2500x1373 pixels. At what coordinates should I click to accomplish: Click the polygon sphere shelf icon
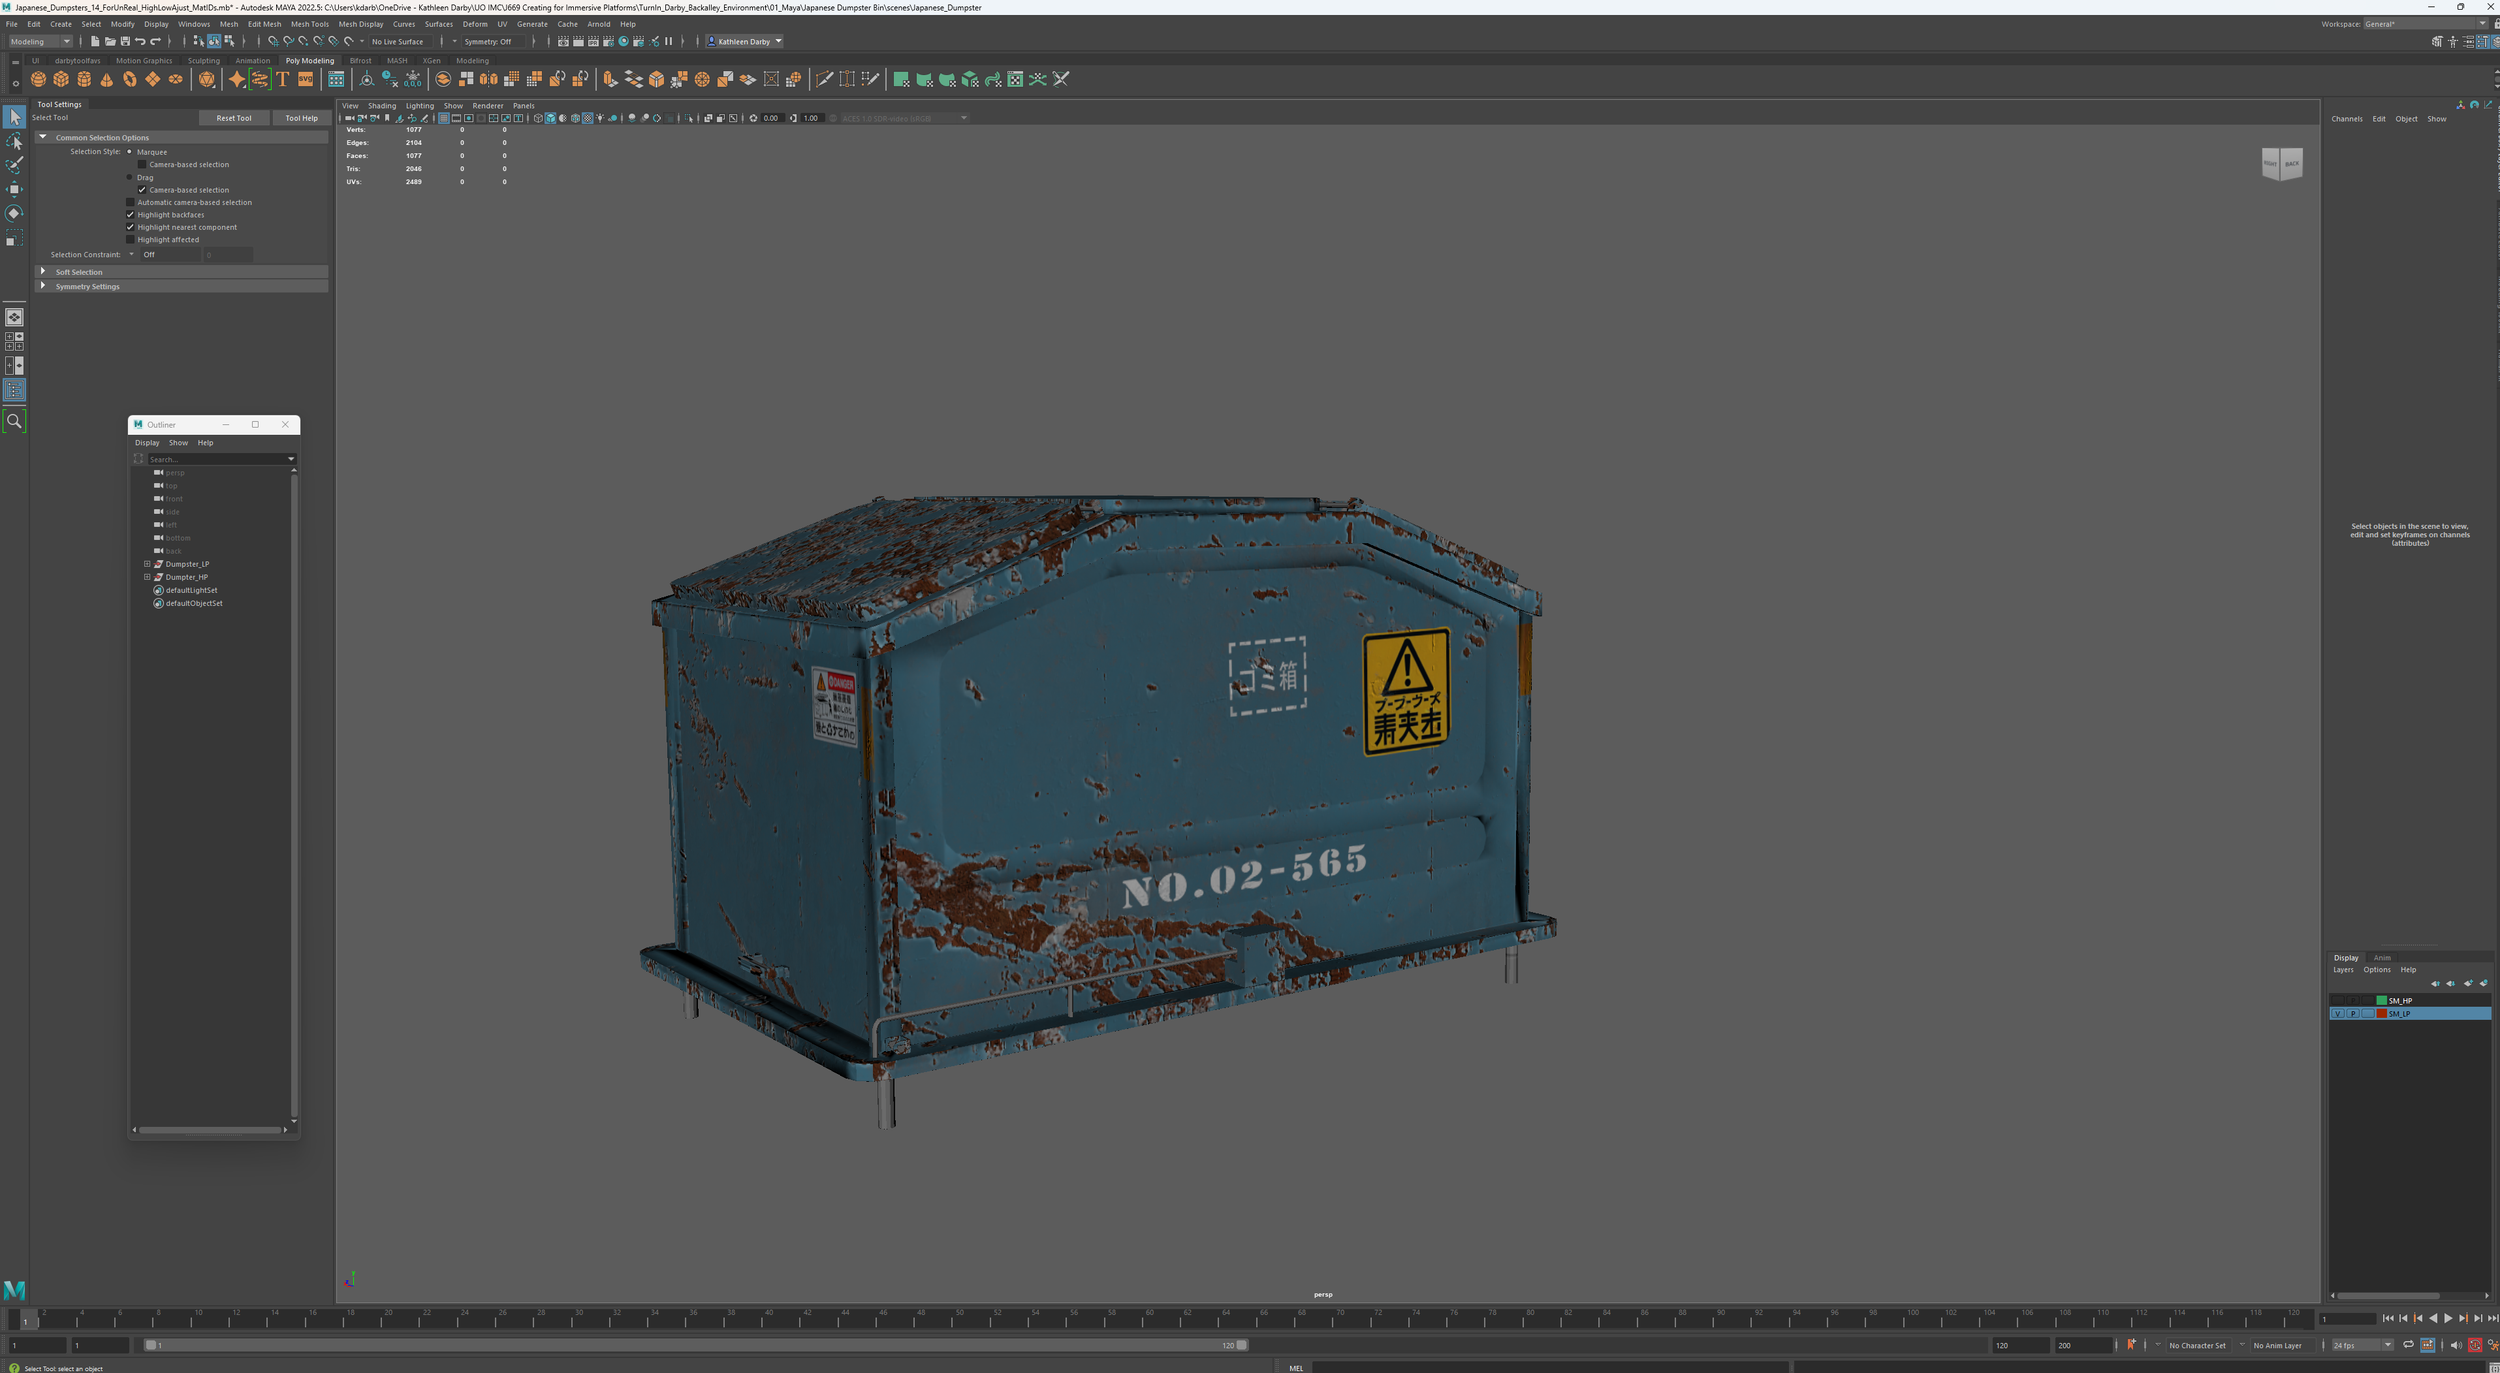tap(38, 79)
